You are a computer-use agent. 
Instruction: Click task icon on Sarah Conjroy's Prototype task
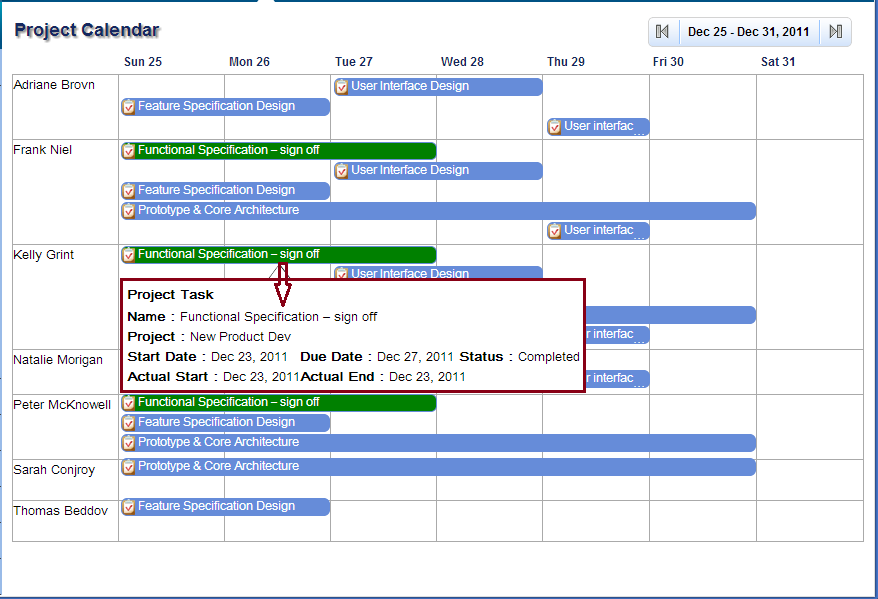pyautogui.click(x=129, y=467)
